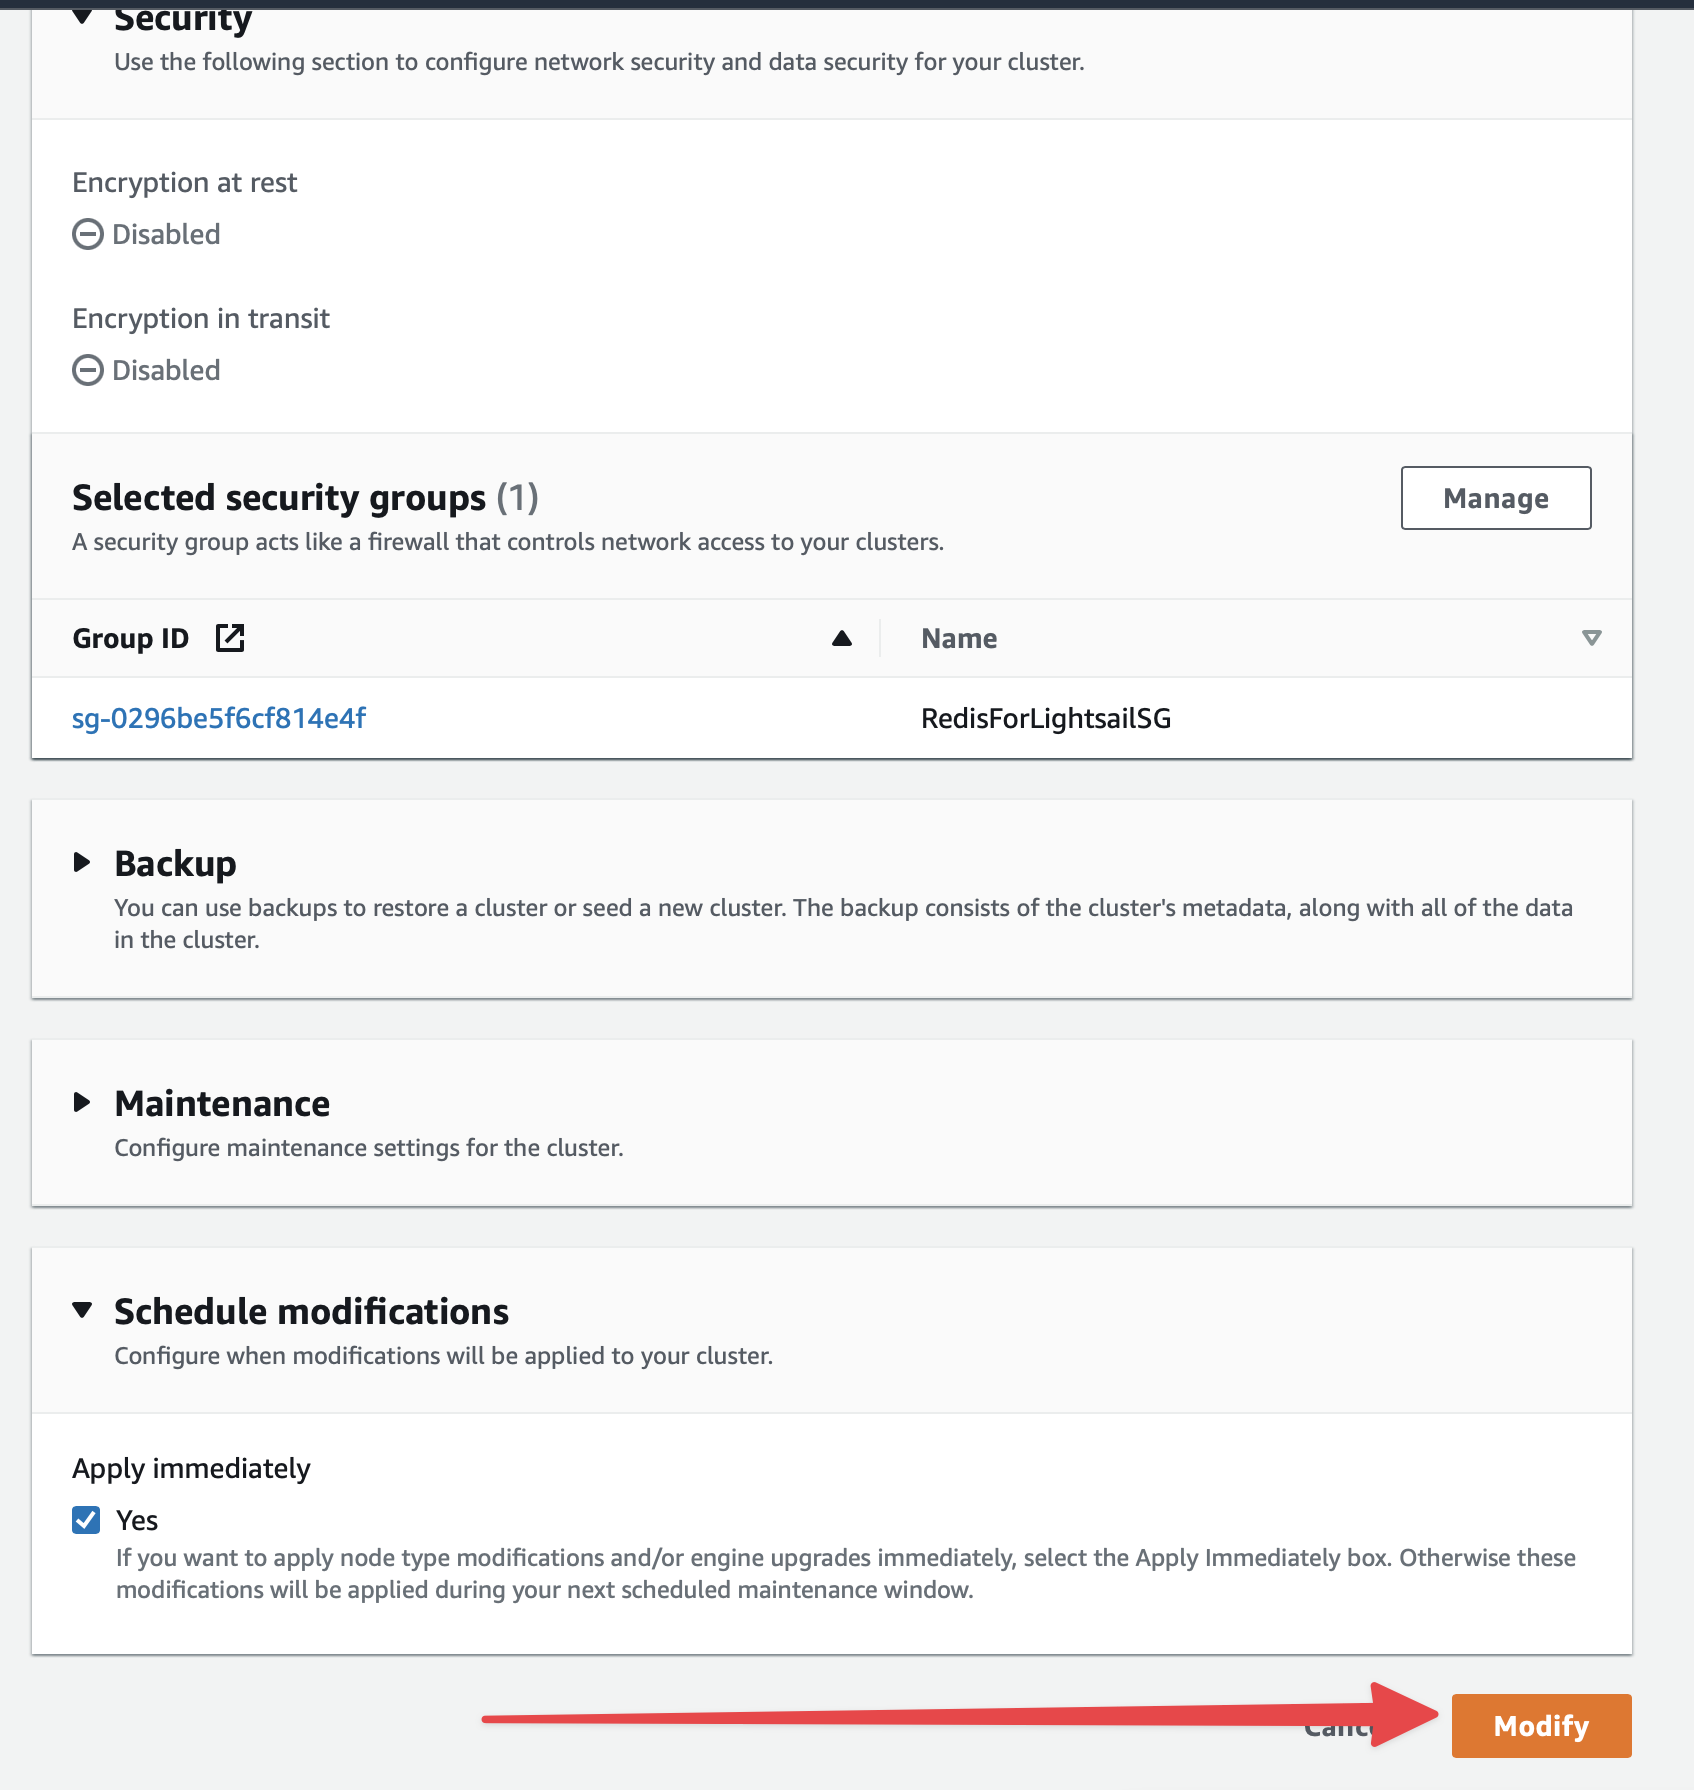Select the RedisForLightsailSG name cell
Screen dimensions: 1694x1790
(x=1046, y=718)
